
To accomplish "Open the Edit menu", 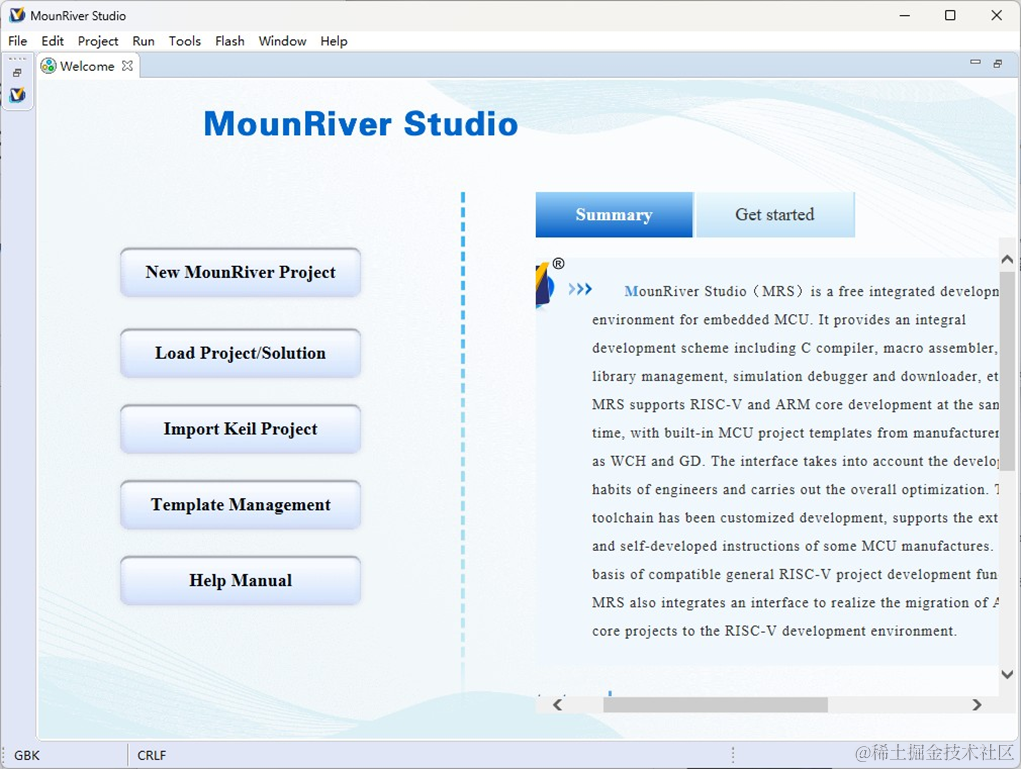I will point(53,41).
